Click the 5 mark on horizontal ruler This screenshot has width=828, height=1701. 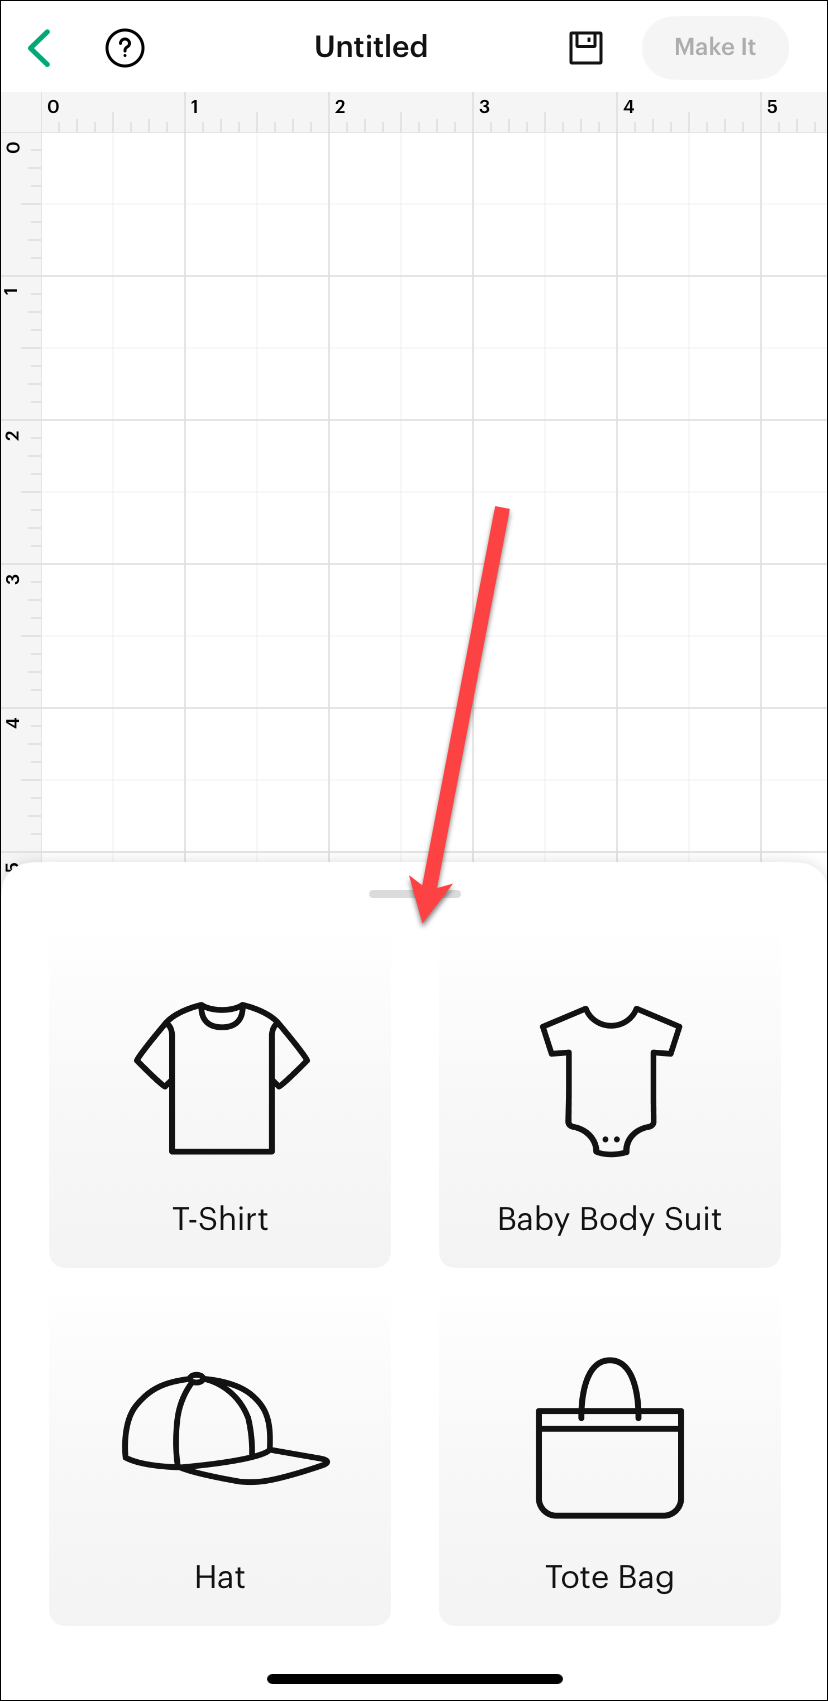point(772,107)
